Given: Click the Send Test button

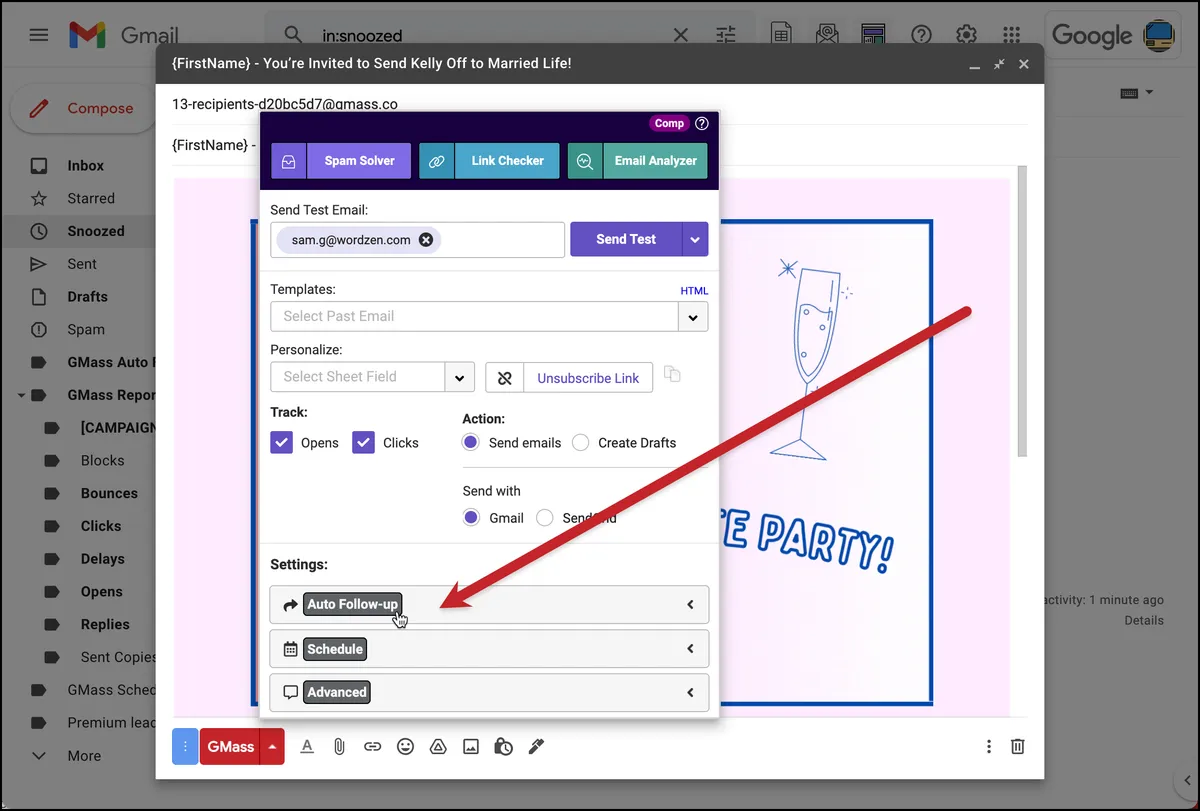Looking at the screenshot, I should click(626, 239).
